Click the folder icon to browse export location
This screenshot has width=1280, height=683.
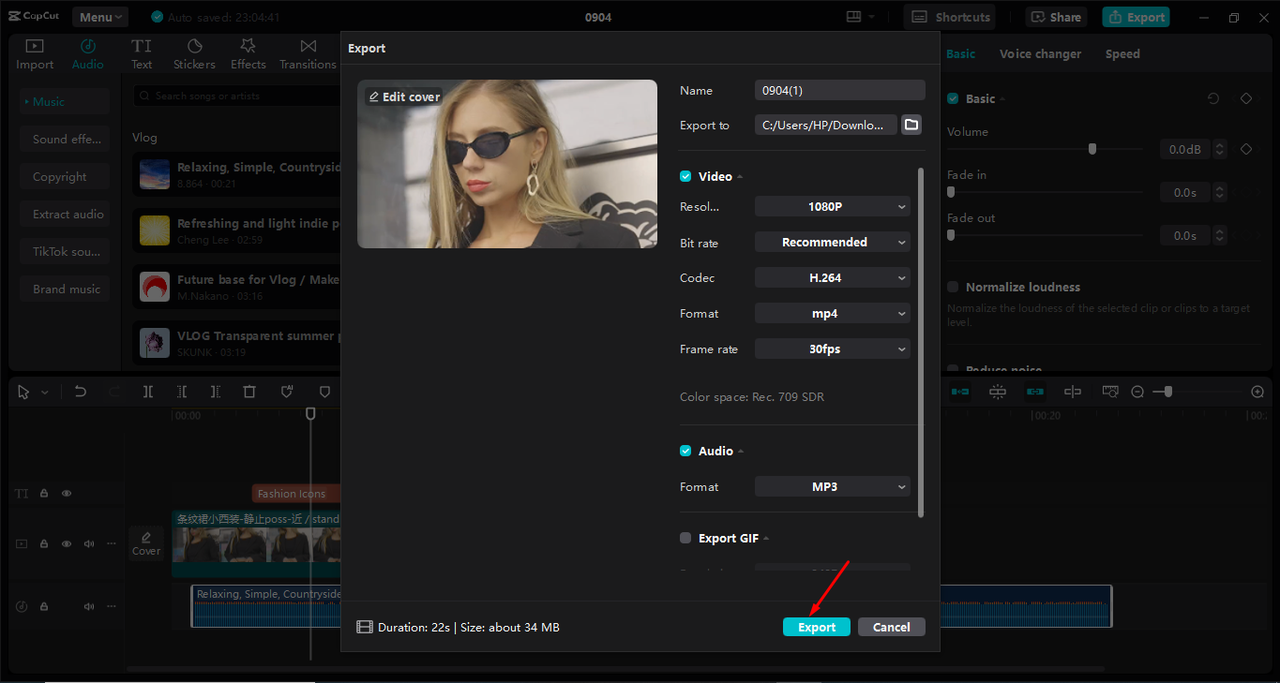click(x=911, y=125)
